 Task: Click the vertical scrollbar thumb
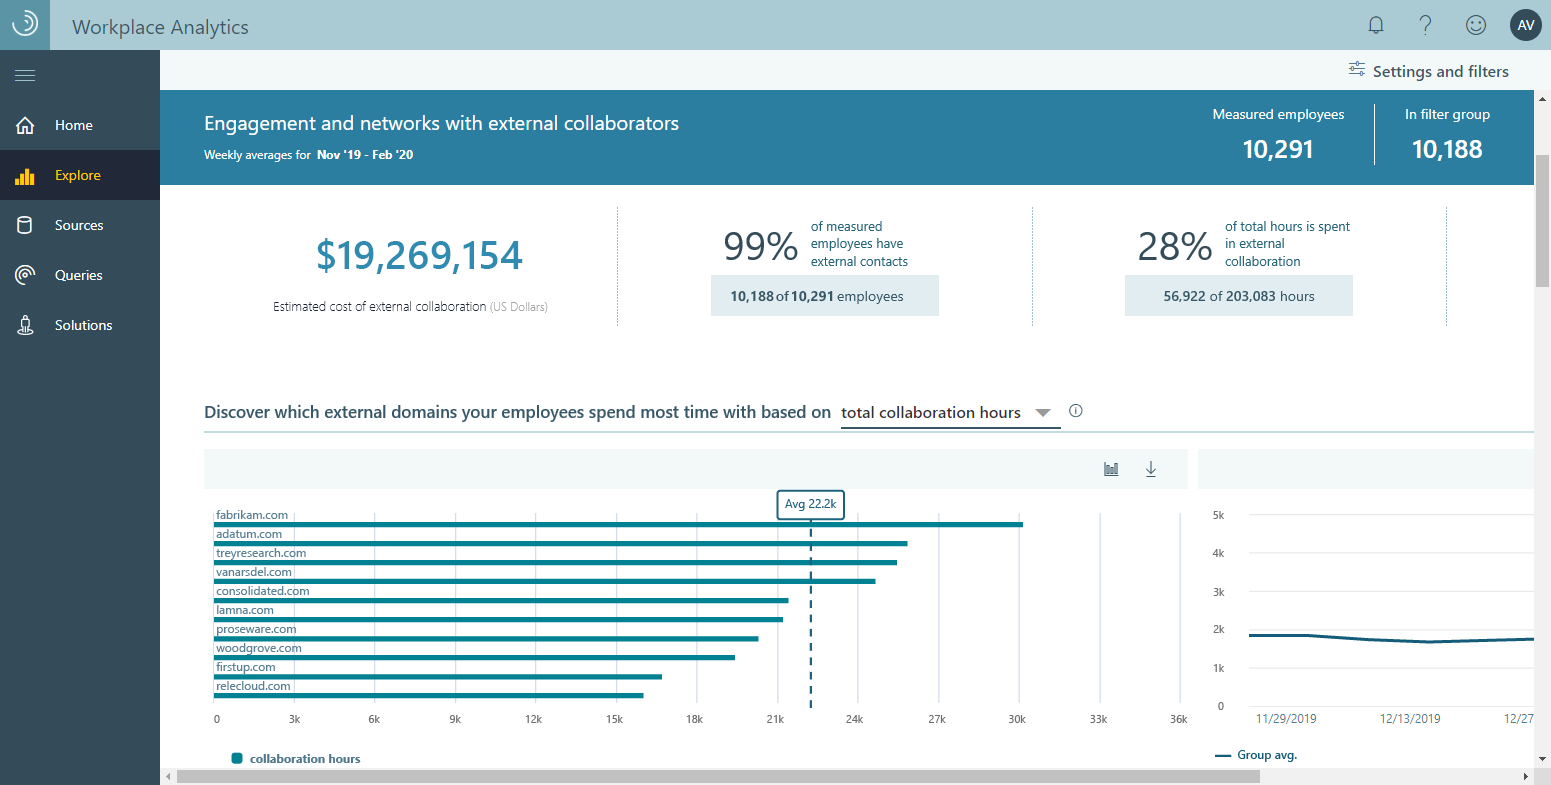point(1542,220)
